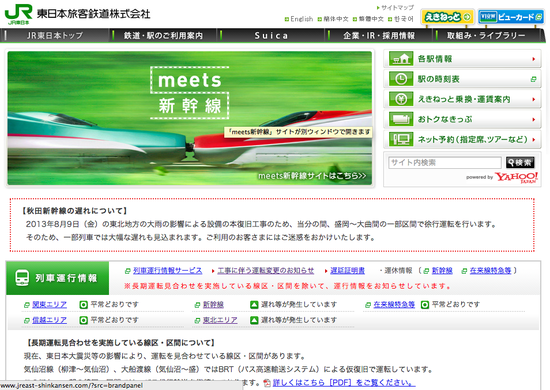This screenshot has width=550, height=390.
Task: Open the meets新幹線サイトはこちら link
Action: pyautogui.click(x=312, y=176)
